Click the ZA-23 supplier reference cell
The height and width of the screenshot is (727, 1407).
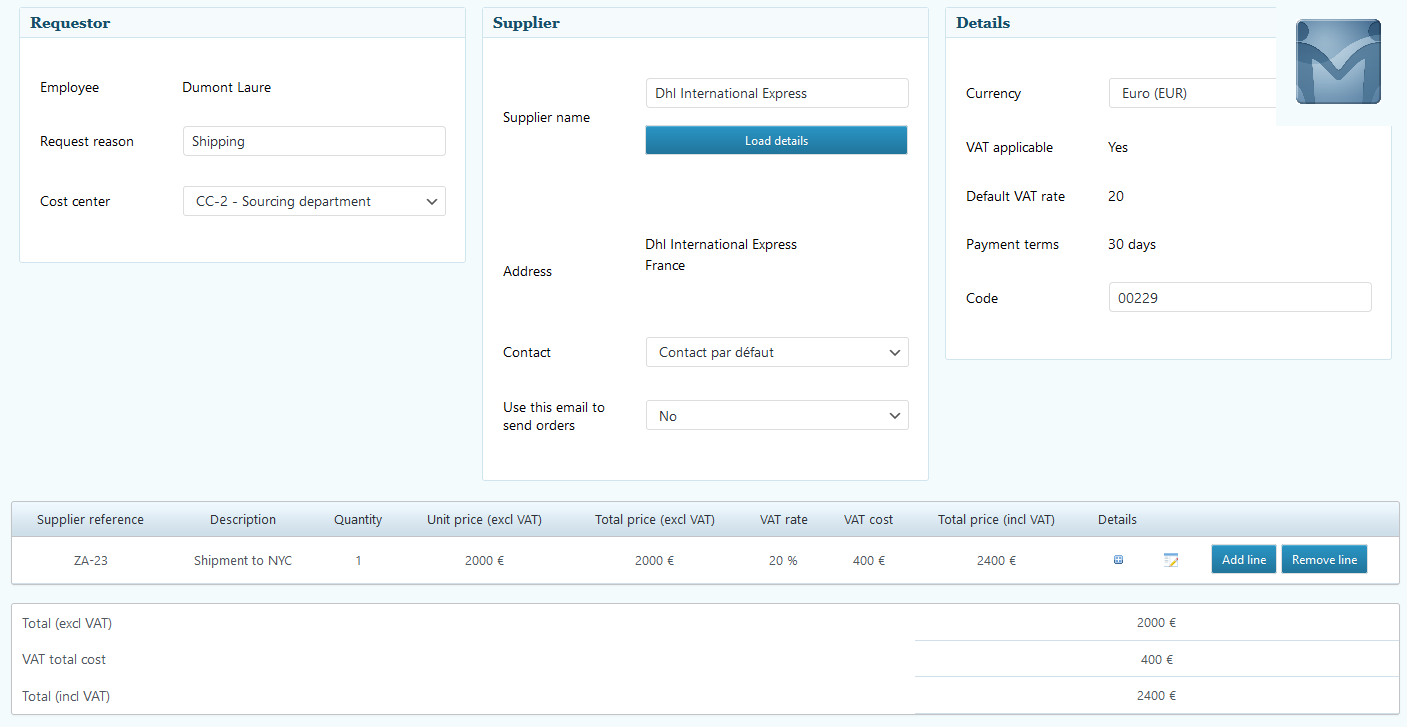tap(91, 561)
